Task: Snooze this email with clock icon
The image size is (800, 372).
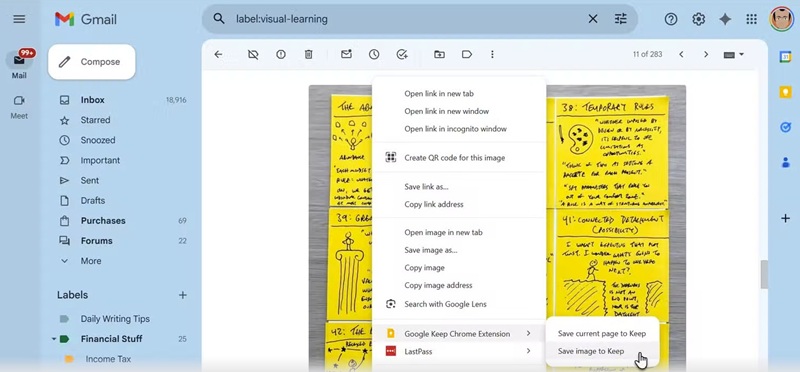Action: [x=374, y=54]
